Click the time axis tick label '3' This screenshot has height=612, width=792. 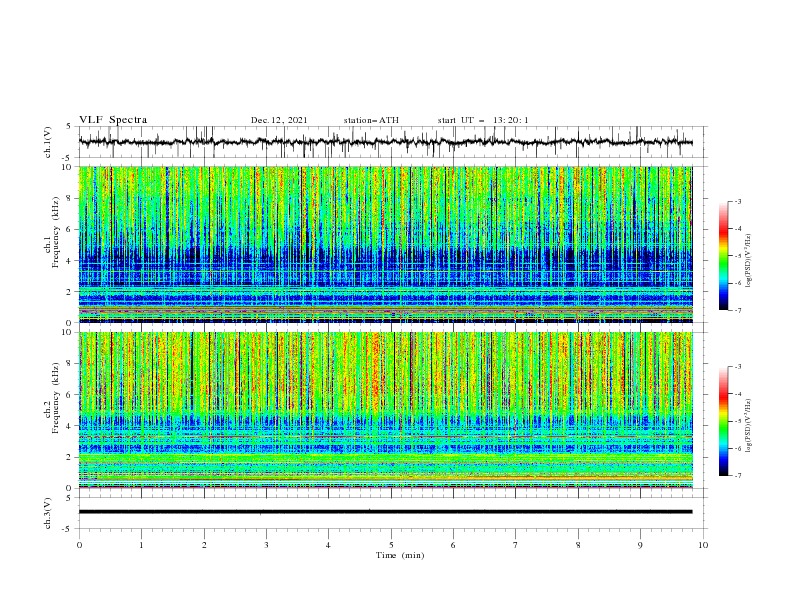[266, 545]
